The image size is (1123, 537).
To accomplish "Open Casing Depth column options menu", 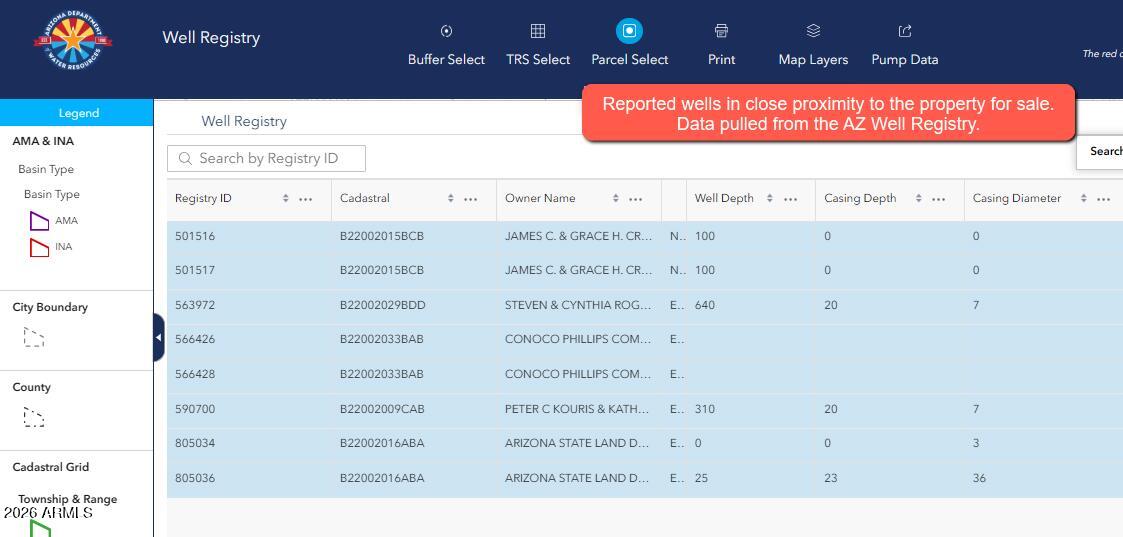I will click(939, 199).
